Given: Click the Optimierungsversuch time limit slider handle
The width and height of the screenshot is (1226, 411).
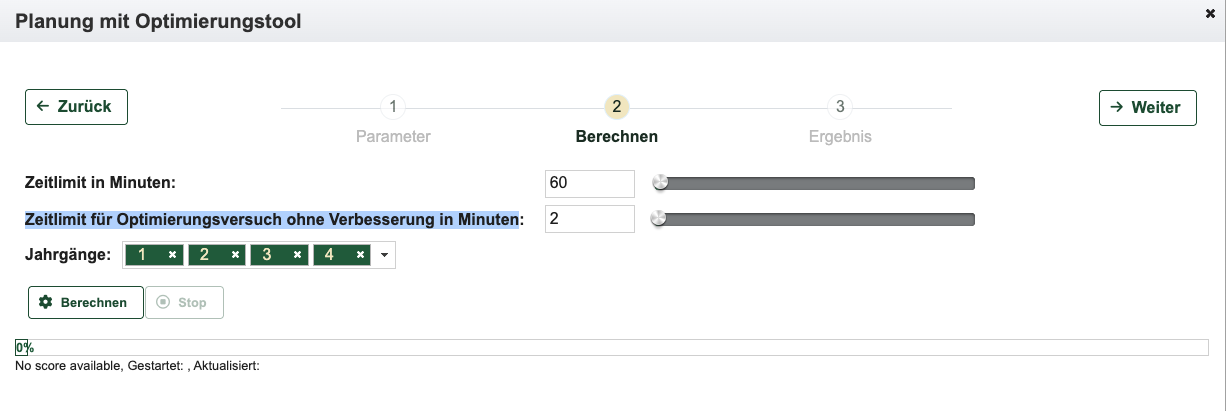Looking at the screenshot, I should [x=658, y=219].
